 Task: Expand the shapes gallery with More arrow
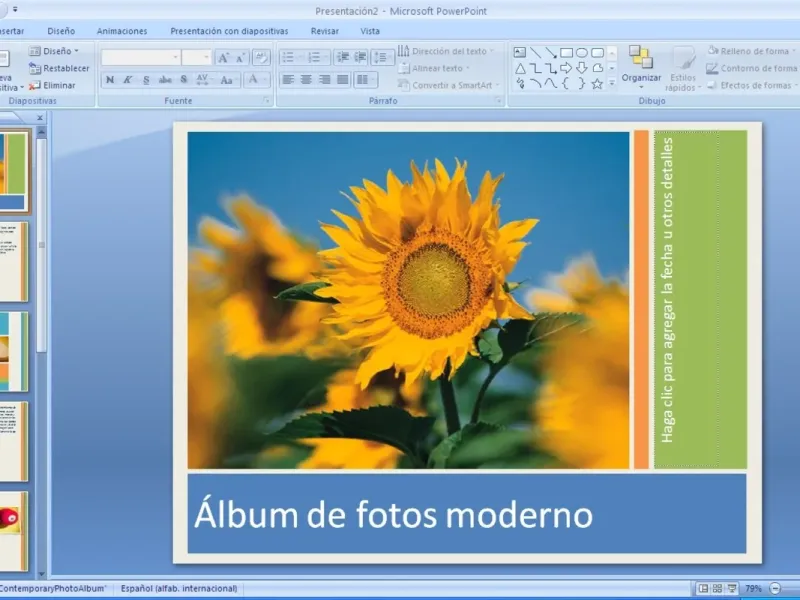pyautogui.click(x=612, y=84)
